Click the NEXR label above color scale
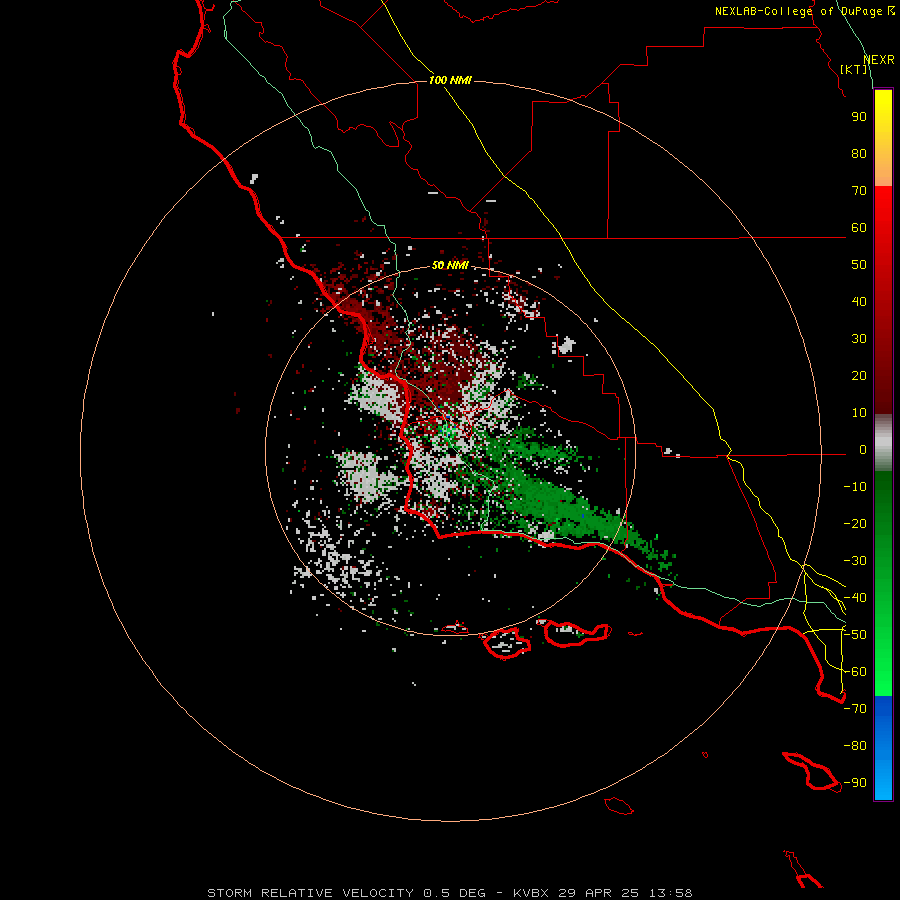The width and height of the screenshot is (900, 900). coord(879,60)
